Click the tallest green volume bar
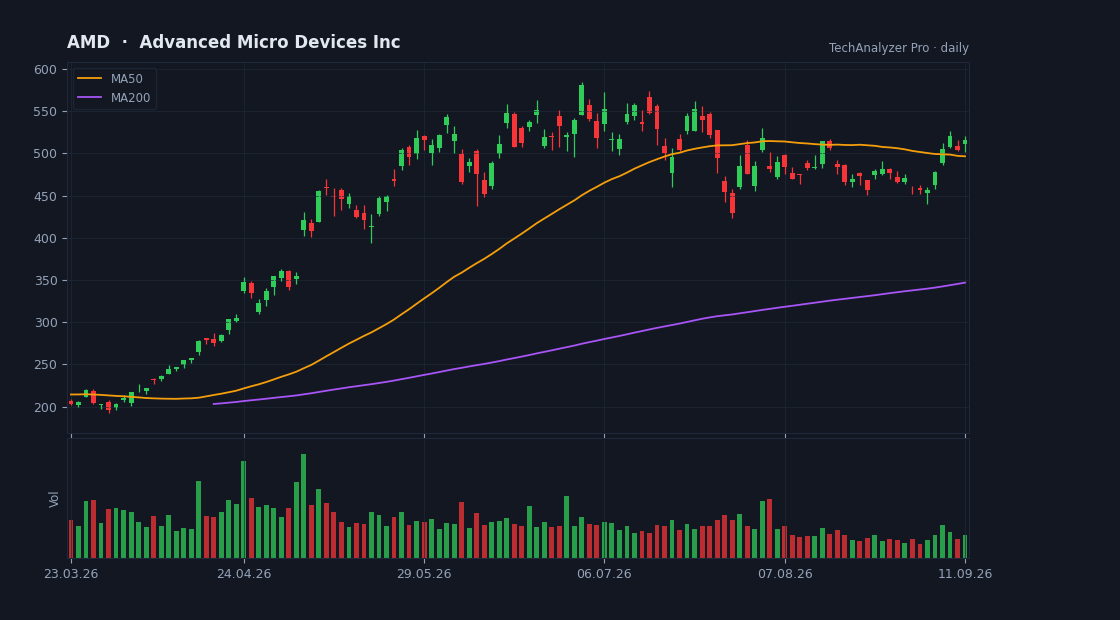Image resolution: width=1120 pixels, height=620 pixels. tap(304, 506)
